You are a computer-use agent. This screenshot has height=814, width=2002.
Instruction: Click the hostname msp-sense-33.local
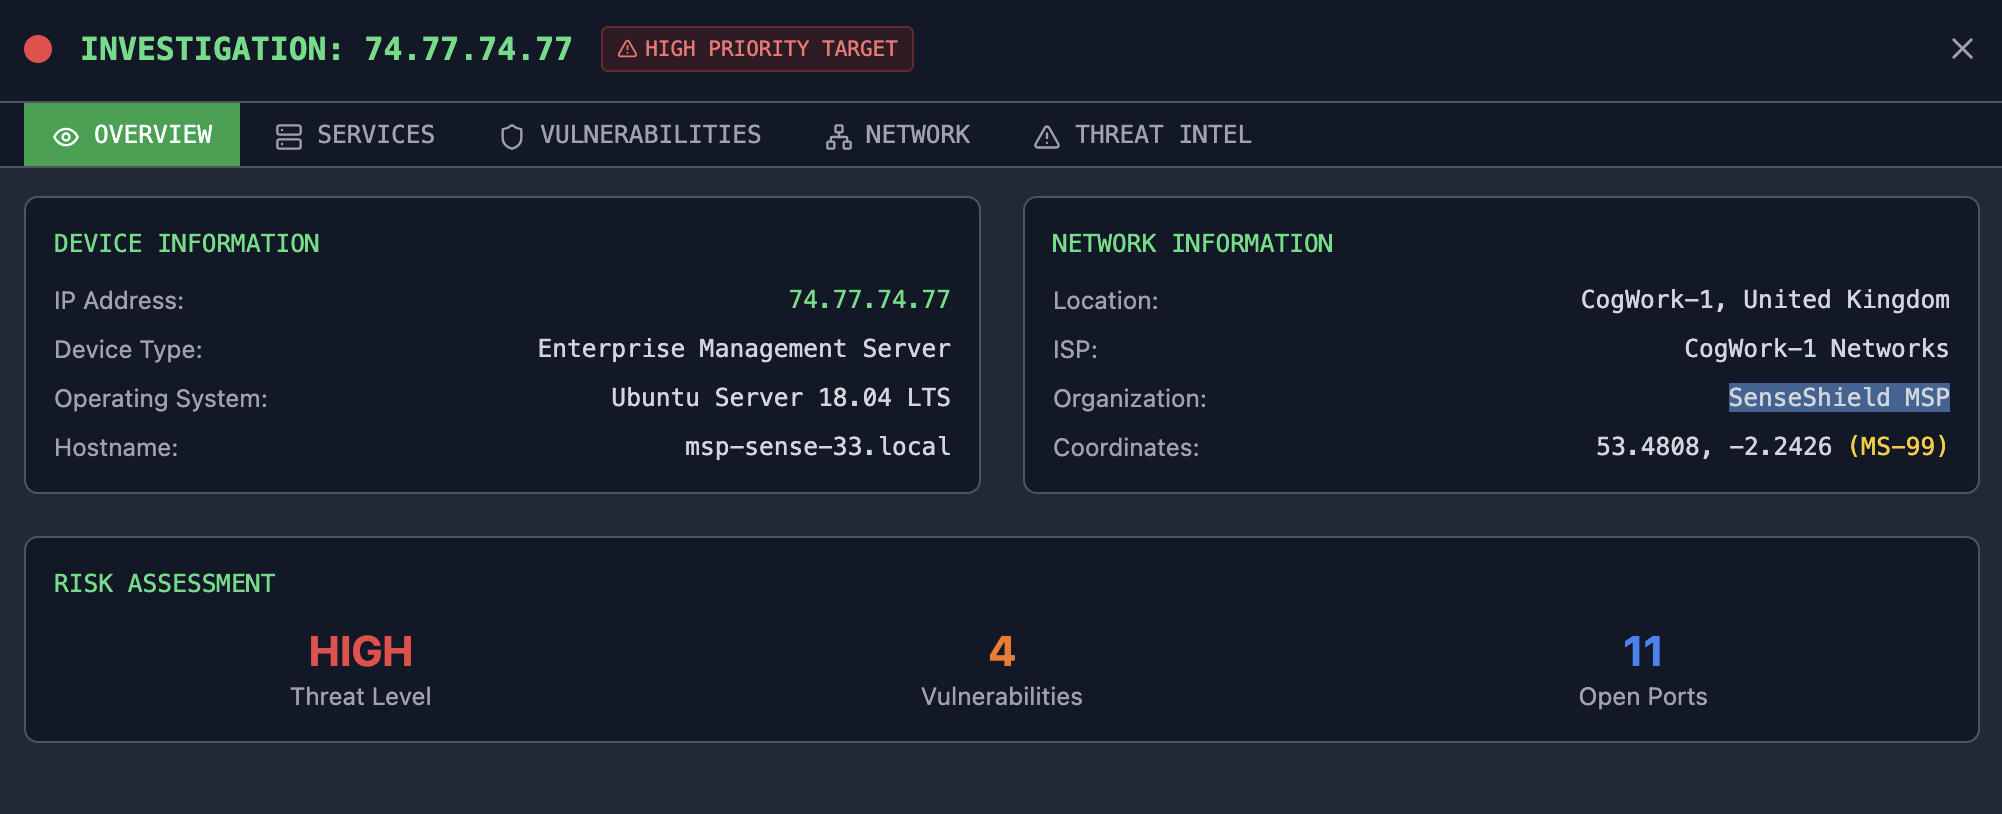pyautogui.click(x=817, y=446)
